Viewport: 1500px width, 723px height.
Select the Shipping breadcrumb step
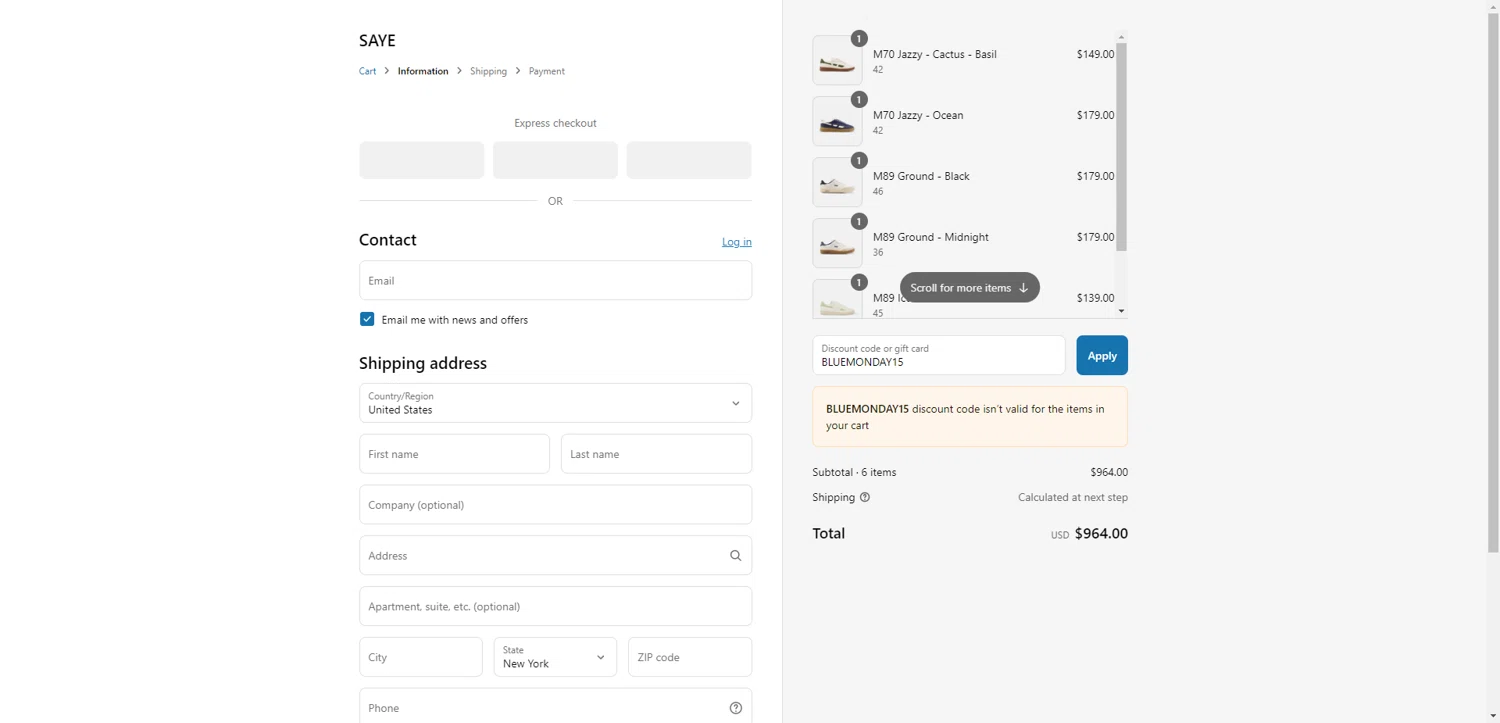click(x=488, y=71)
